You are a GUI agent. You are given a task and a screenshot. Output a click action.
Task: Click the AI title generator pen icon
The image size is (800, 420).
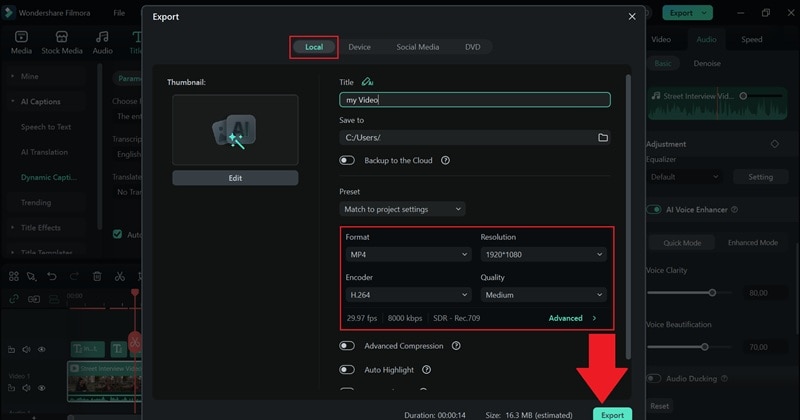coord(367,82)
